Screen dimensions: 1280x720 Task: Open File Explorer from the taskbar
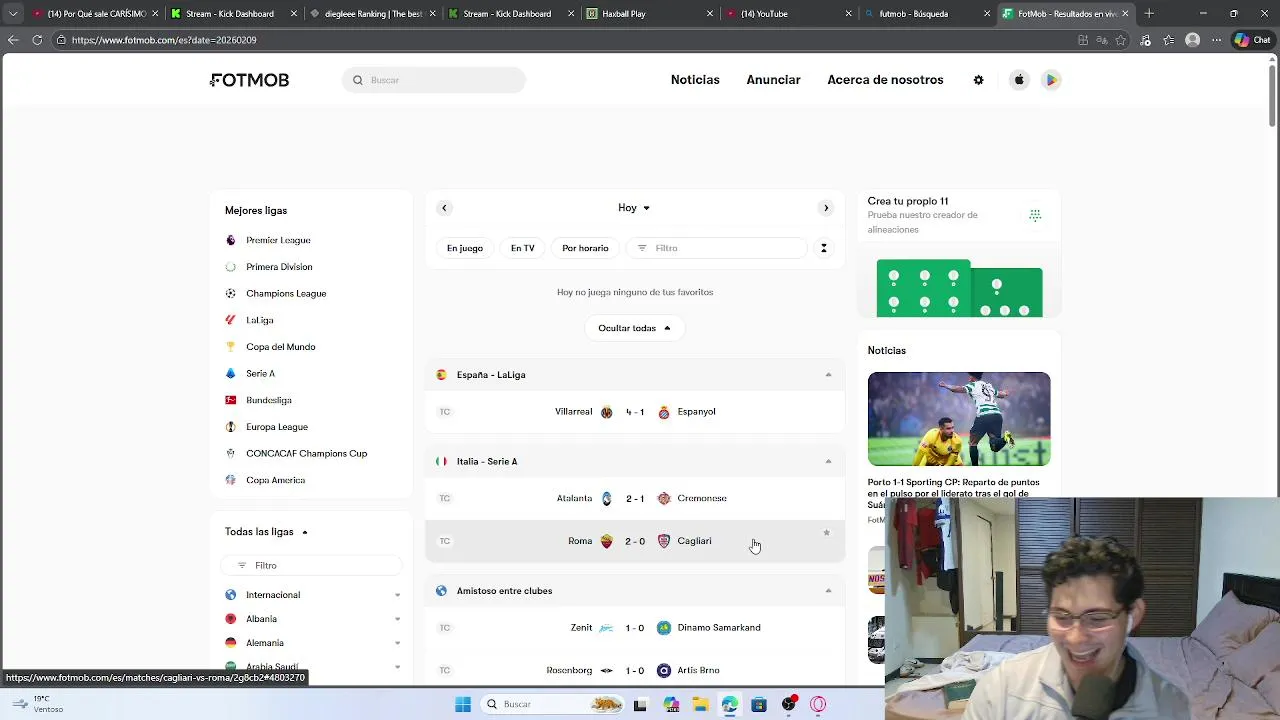point(700,704)
